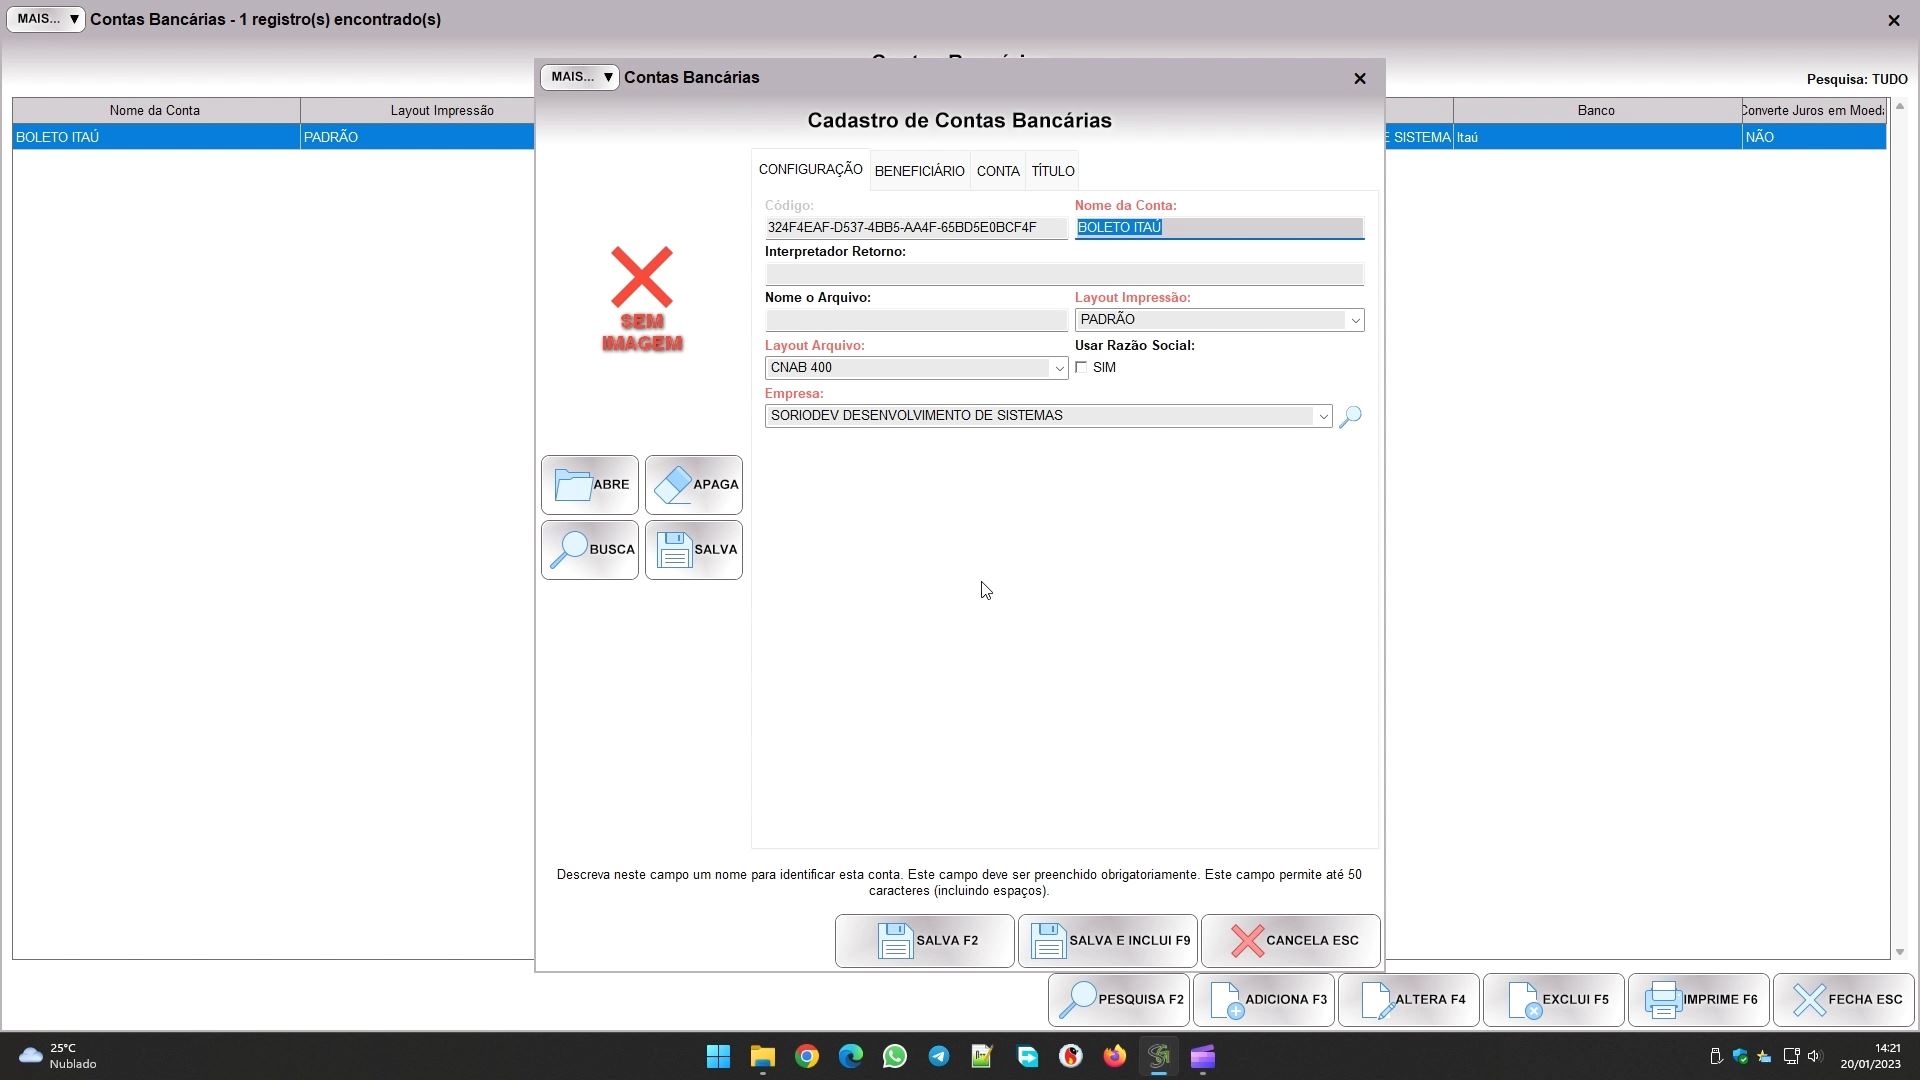Click the Nome o Arquivo input field
The image size is (1920, 1080).
[915, 321]
